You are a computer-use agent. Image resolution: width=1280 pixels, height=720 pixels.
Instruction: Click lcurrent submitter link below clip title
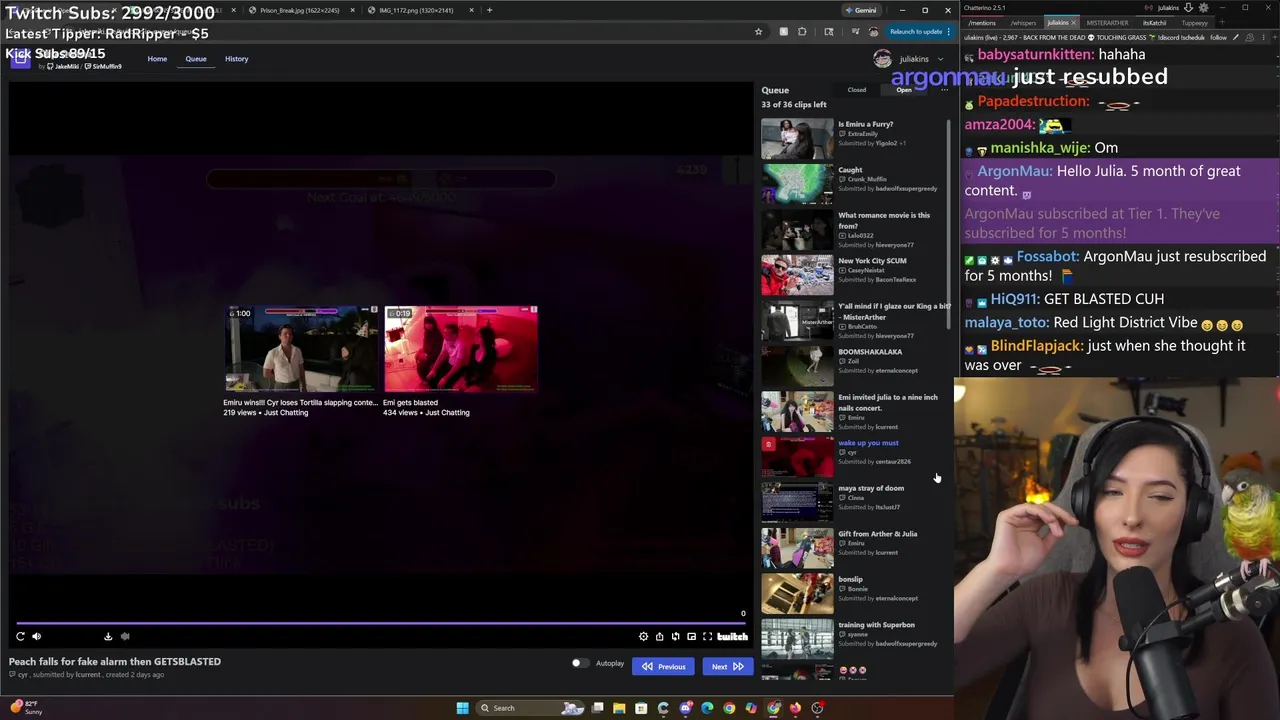coord(88,675)
